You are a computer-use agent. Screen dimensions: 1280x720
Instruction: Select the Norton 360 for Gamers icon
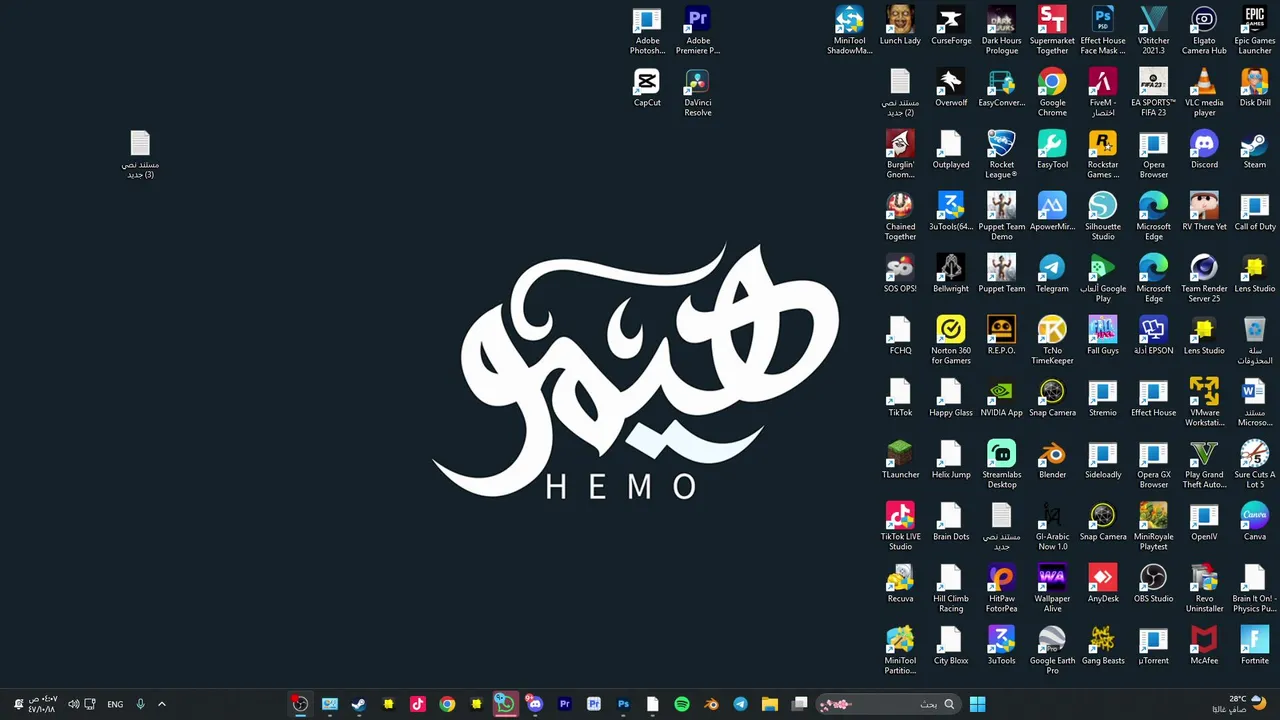(951, 341)
